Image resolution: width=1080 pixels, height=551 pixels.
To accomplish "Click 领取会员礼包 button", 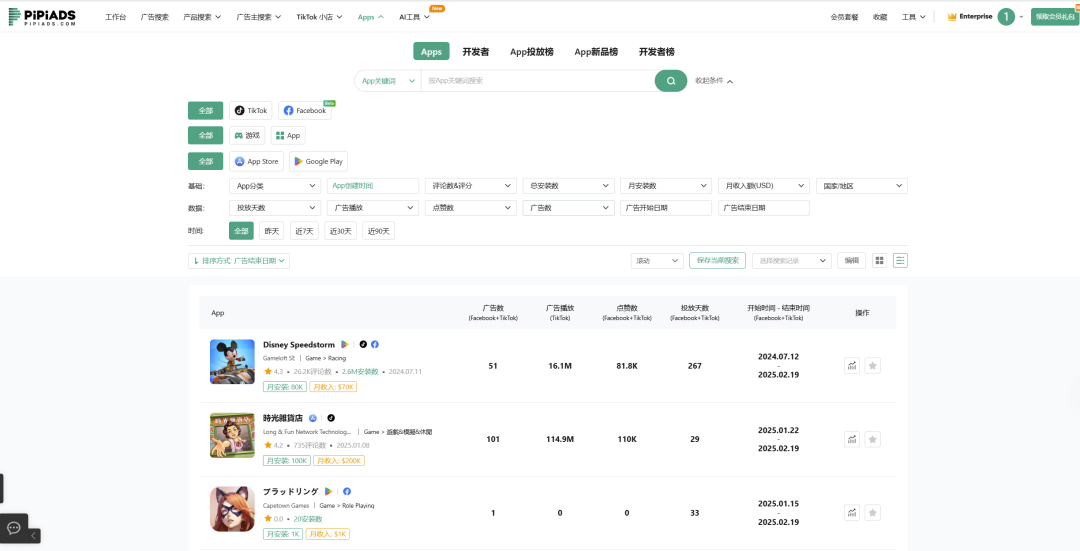I will pos(1055,17).
